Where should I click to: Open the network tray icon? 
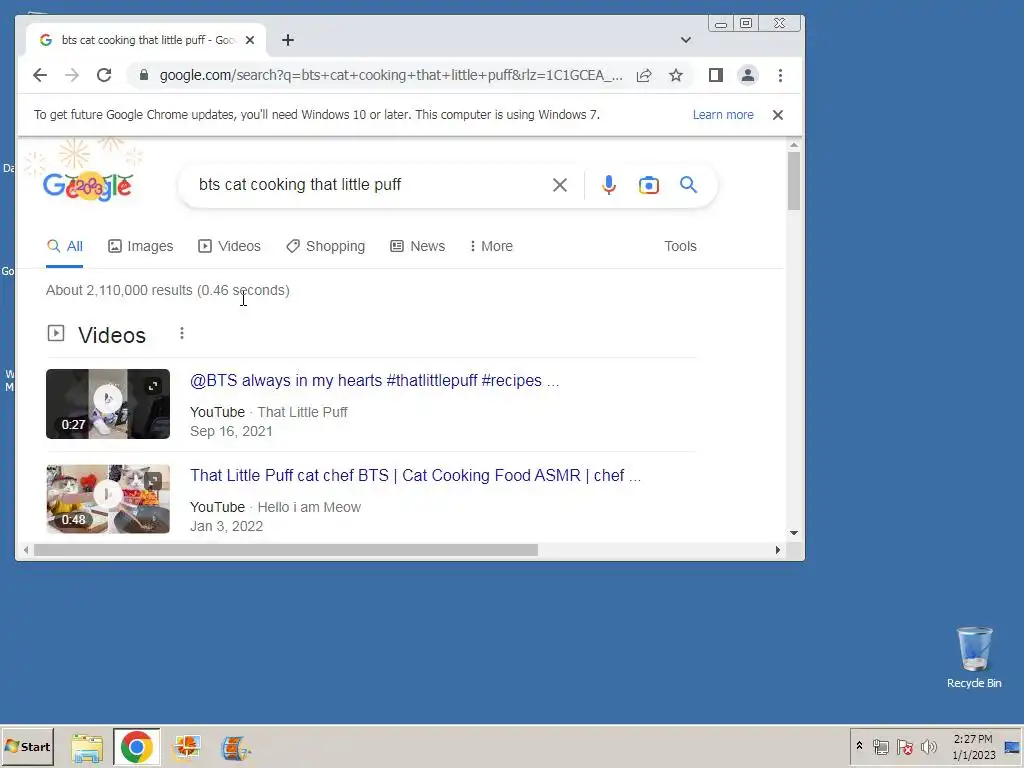pos(880,746)
